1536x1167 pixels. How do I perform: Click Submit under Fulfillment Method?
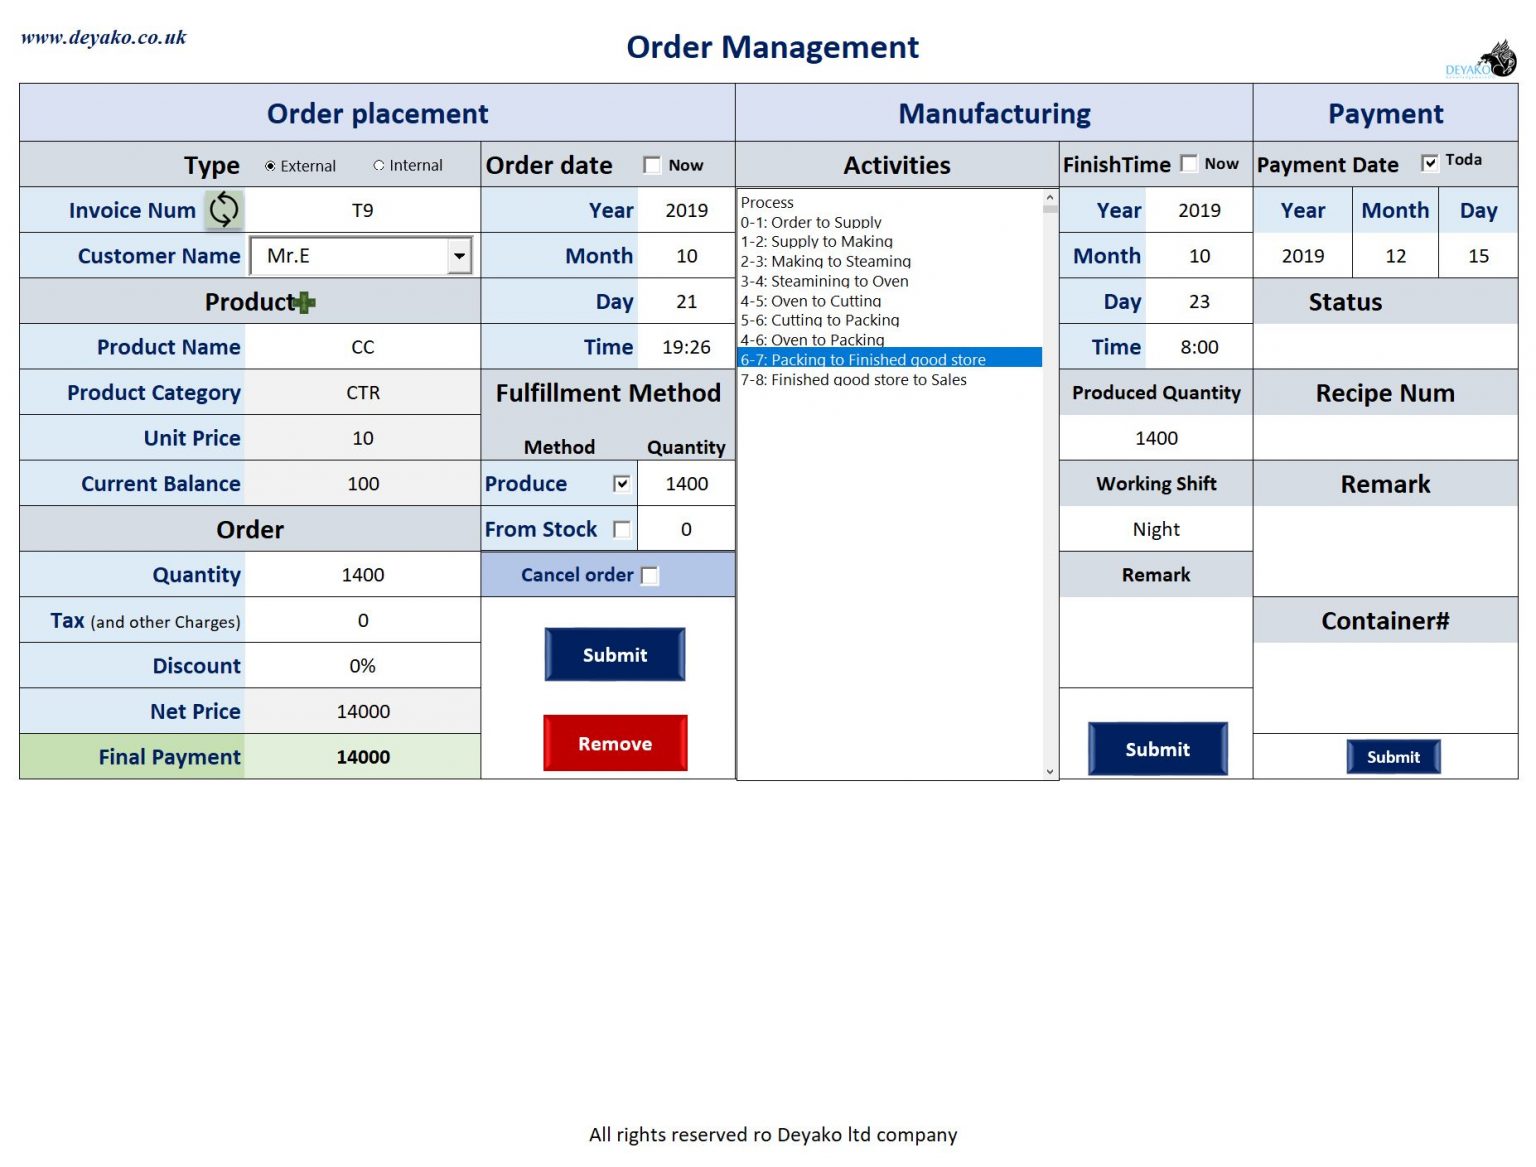click(x=614, y=655)
